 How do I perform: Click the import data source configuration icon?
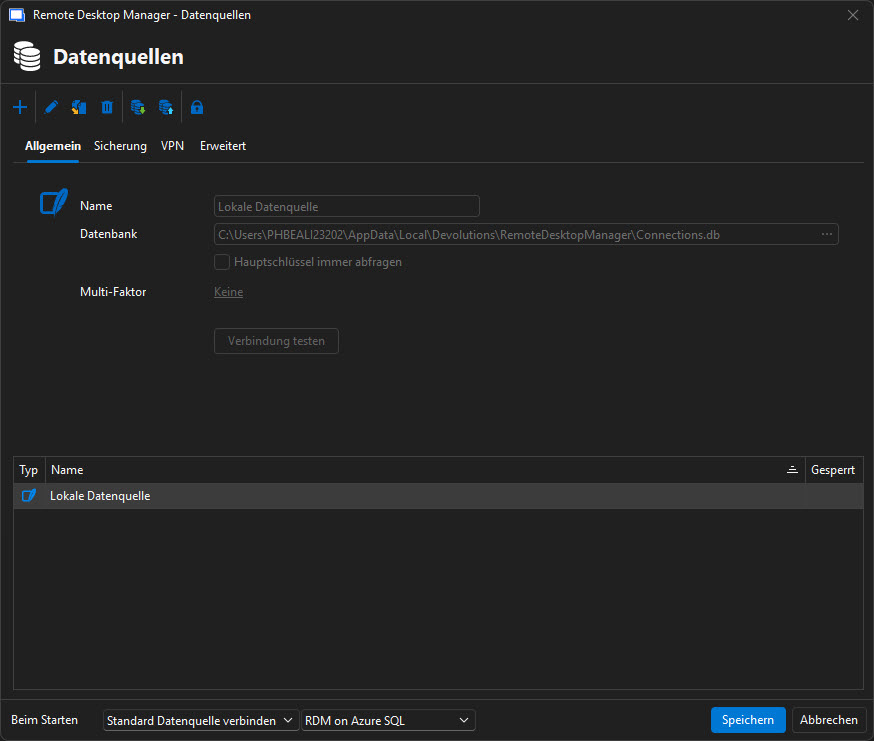coord(138,107)
